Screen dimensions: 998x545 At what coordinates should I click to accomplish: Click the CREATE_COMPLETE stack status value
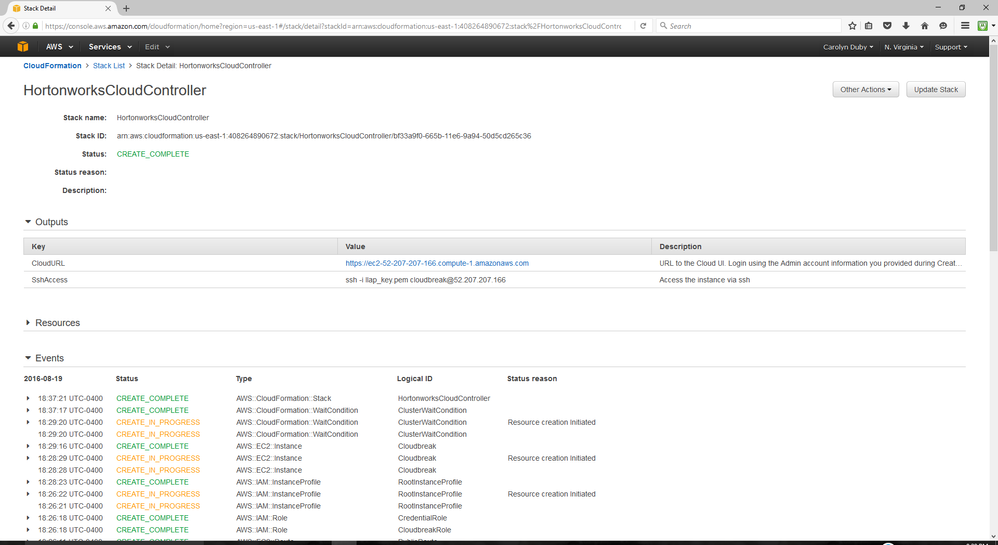coord(153,154)
